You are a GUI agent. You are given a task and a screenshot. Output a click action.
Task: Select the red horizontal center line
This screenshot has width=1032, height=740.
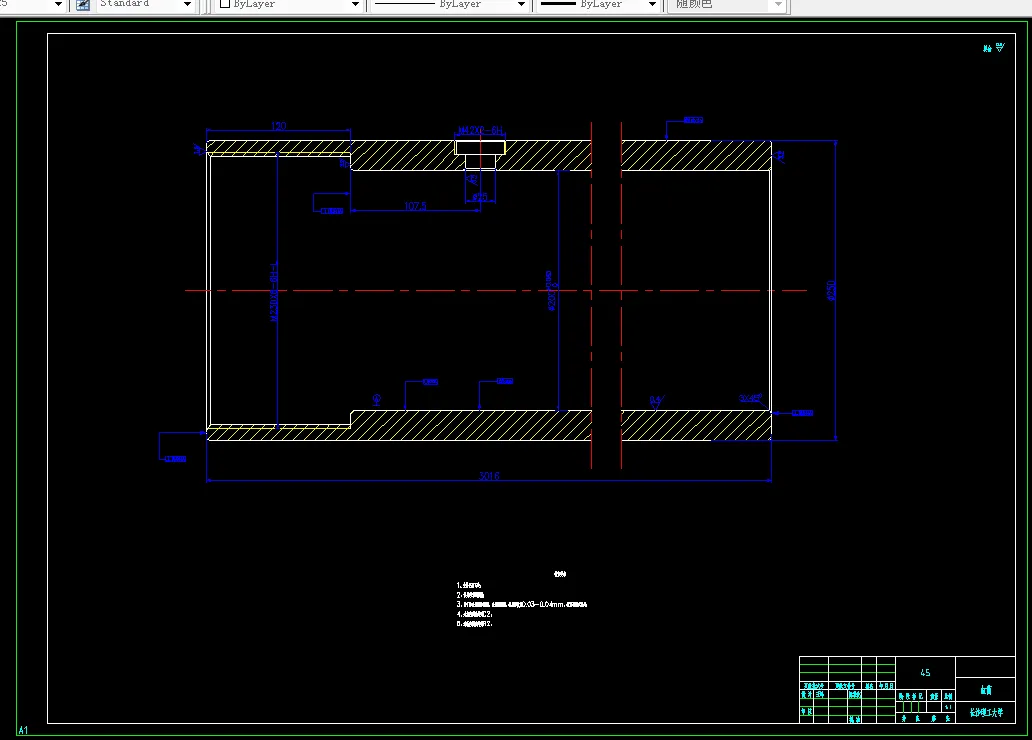coord(496,290)
